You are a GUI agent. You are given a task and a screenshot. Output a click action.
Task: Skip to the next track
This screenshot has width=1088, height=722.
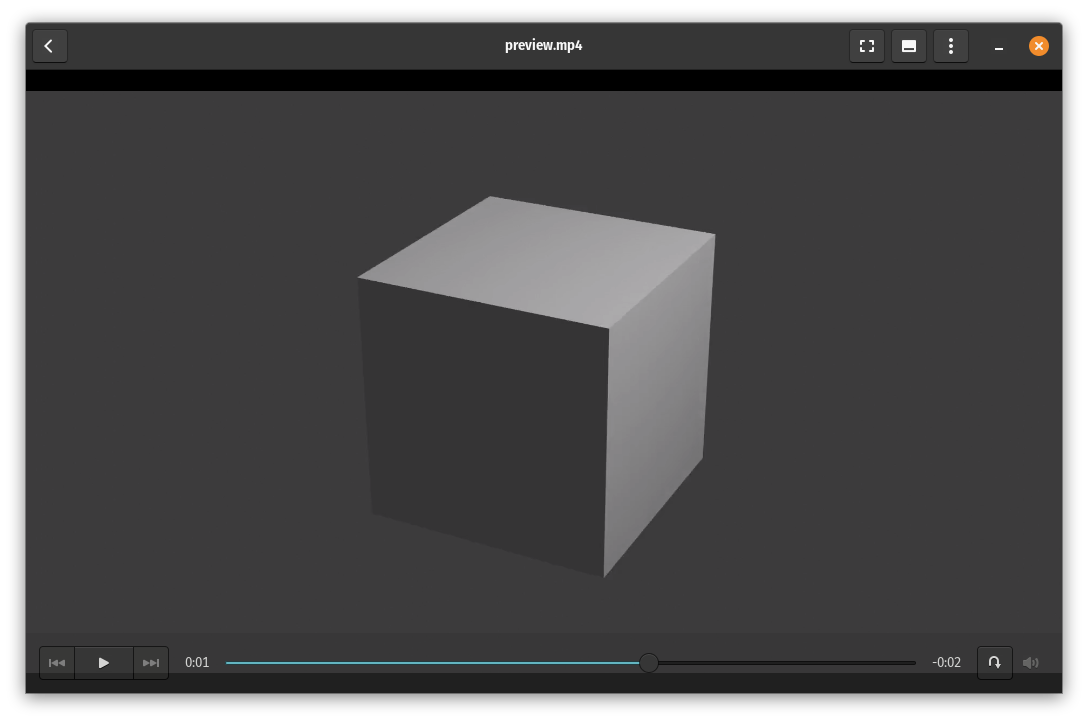(151, 663)
